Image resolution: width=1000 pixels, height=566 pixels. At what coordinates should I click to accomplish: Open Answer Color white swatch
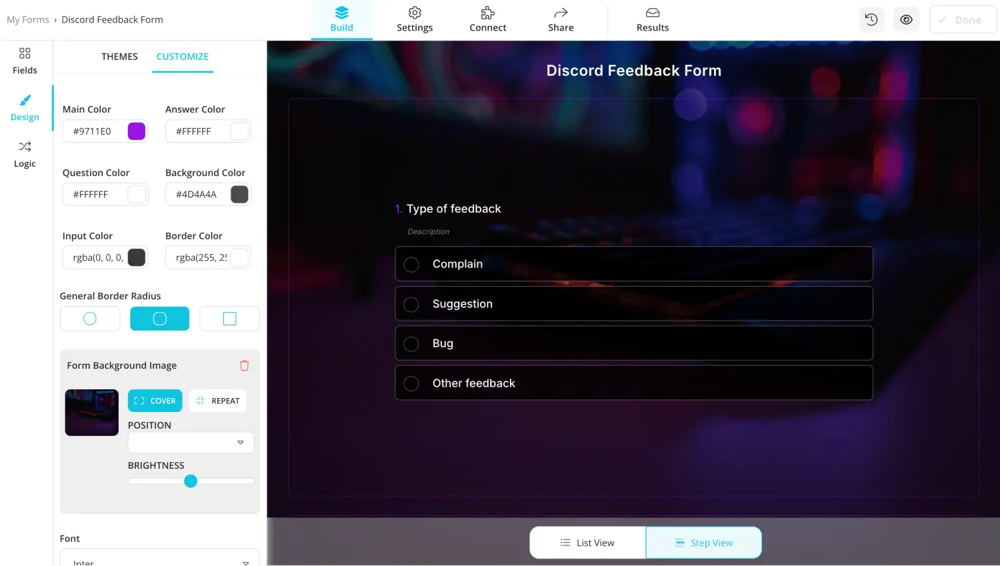click(239, 131)
